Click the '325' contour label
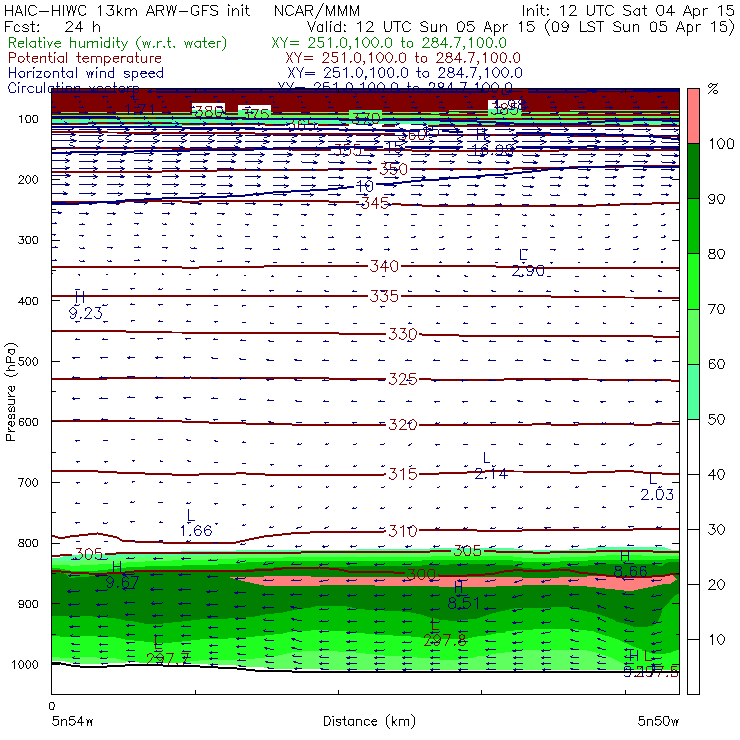The height and width of the screenshot is (740, 740). tap(403, 379)
